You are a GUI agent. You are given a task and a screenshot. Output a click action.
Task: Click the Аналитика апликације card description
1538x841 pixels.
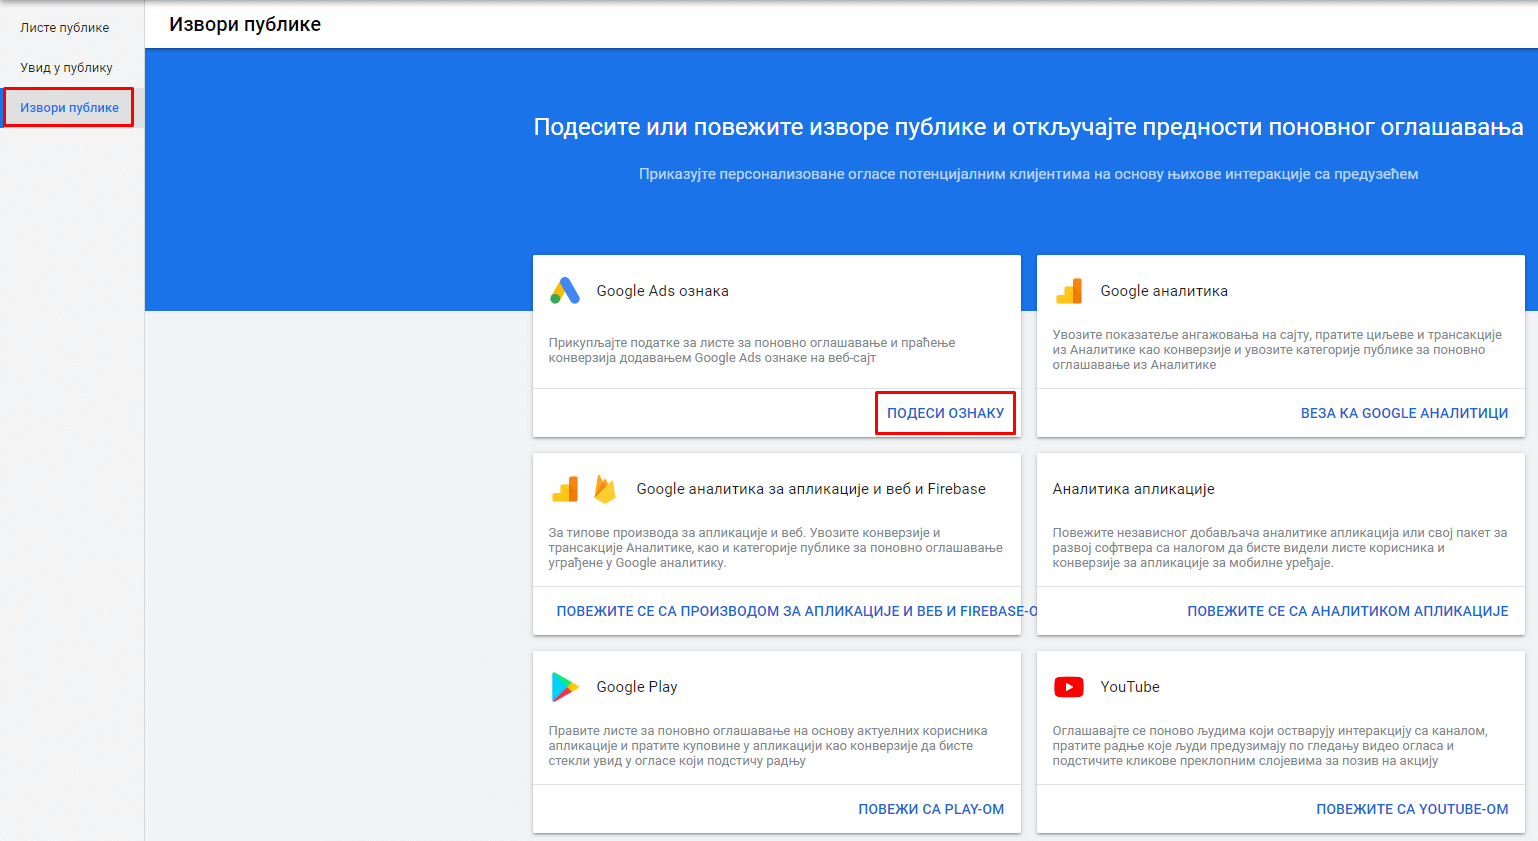point(1279,548)
